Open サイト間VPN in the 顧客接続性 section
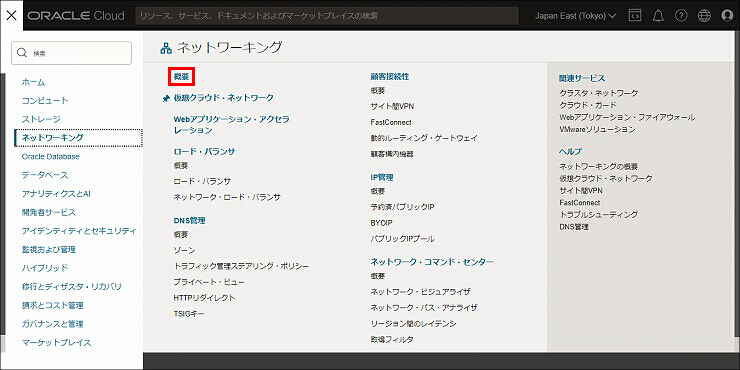Image resolution: width=740 pixels, height=370 pixels. click(x=393, y=106)
